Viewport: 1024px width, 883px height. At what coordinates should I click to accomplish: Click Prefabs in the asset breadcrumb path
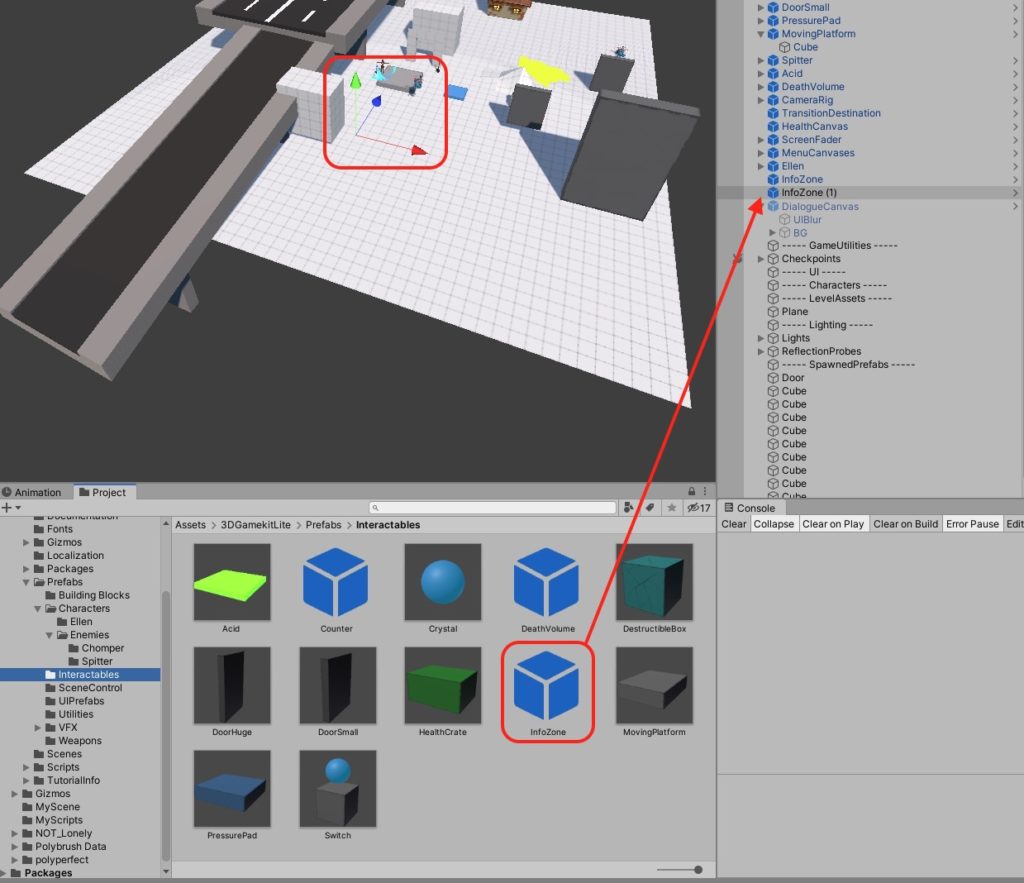click(323, 525)
